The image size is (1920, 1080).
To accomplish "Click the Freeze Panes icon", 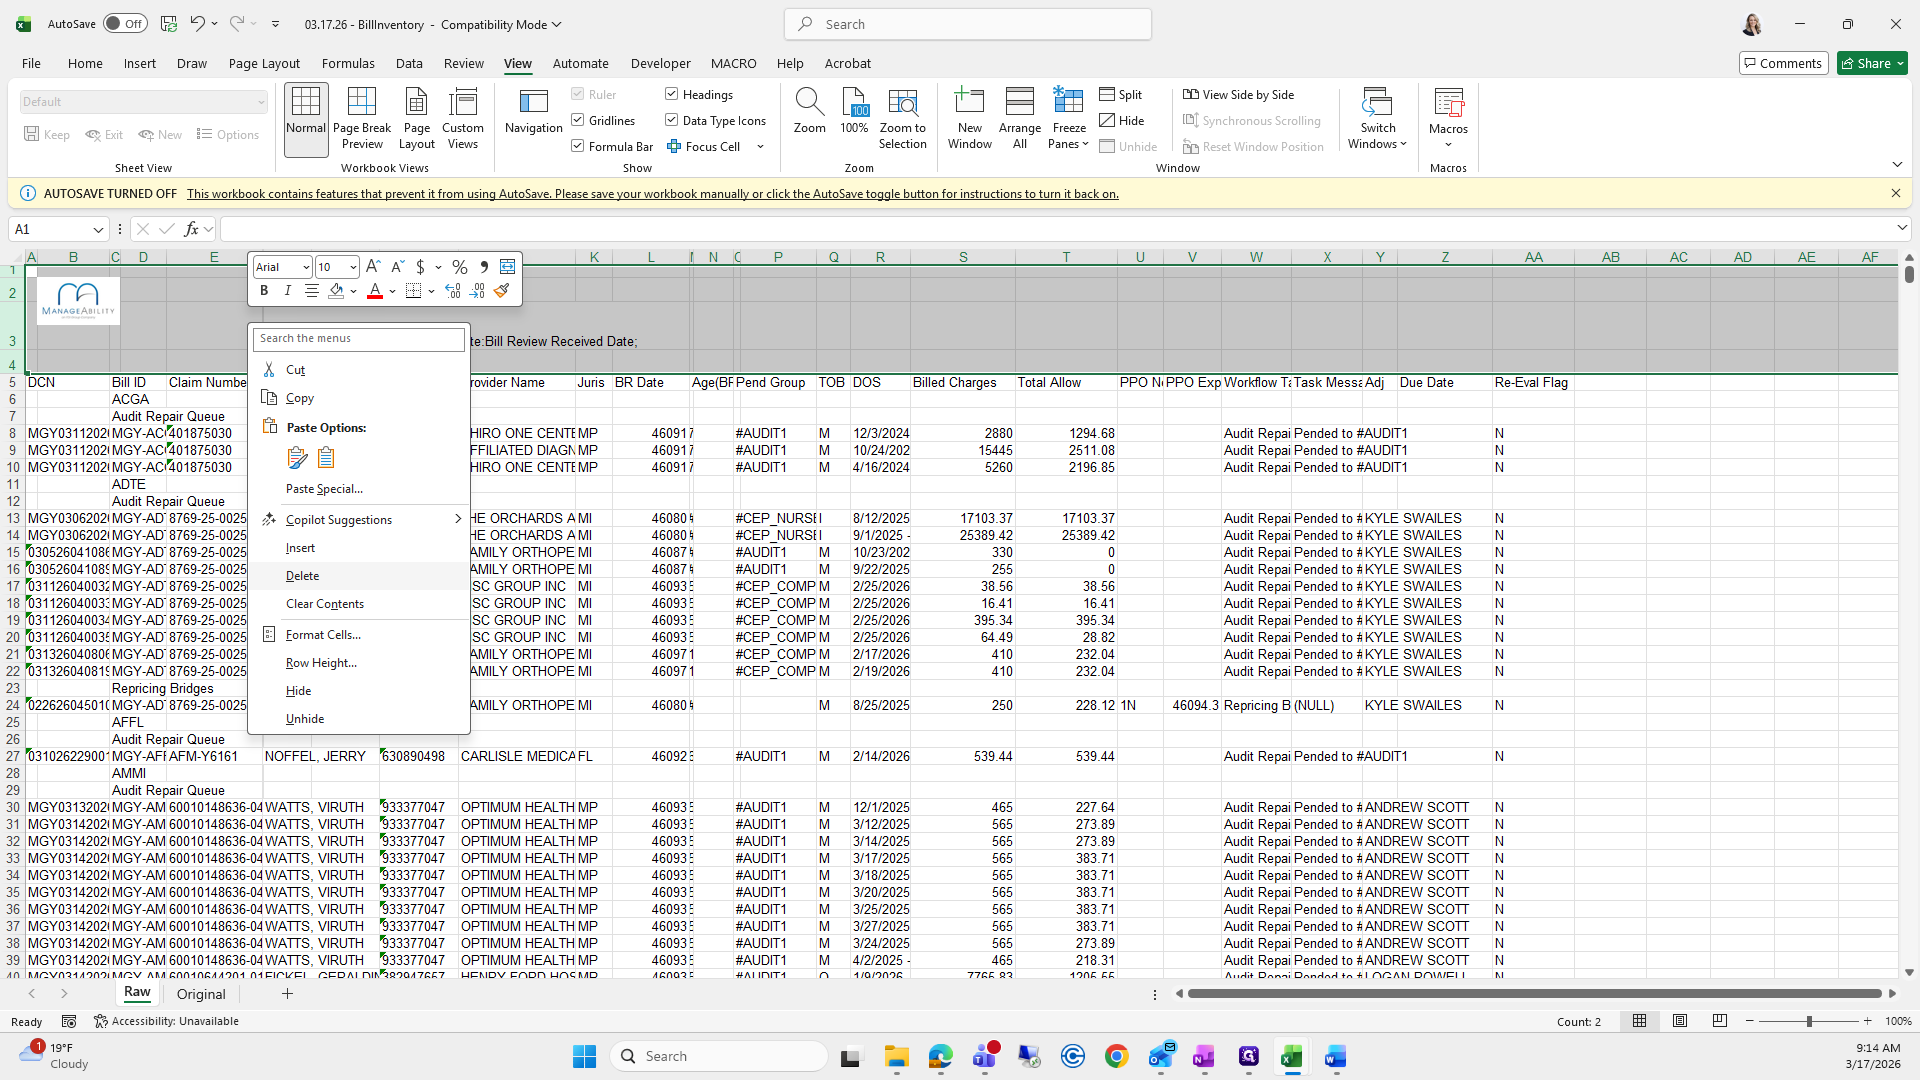I will click(x=1068, y=103).
